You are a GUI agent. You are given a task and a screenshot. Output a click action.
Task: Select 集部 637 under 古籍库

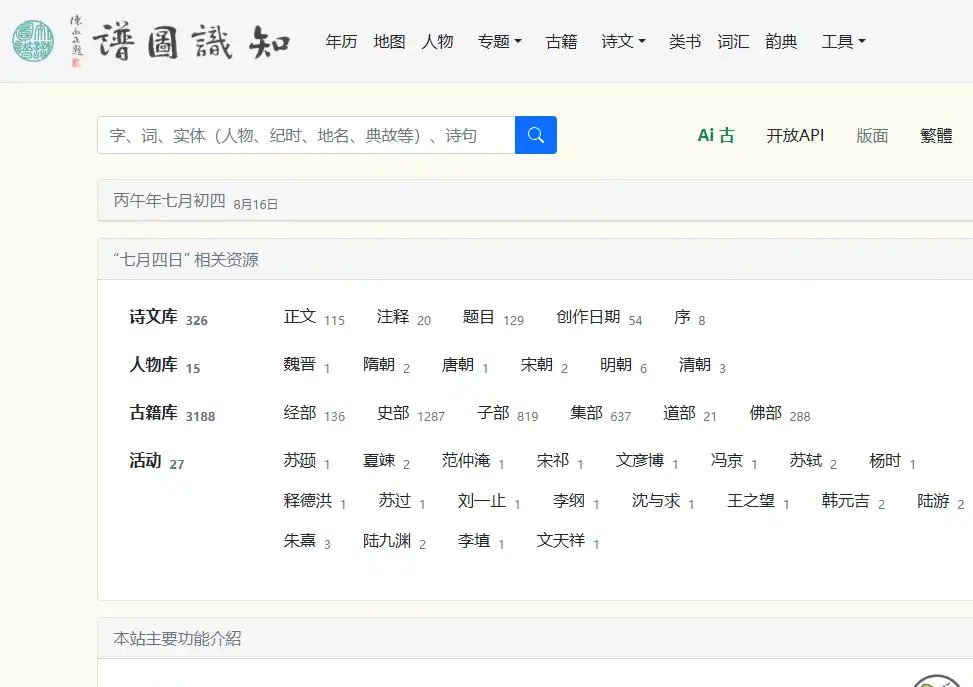(601, 413)
